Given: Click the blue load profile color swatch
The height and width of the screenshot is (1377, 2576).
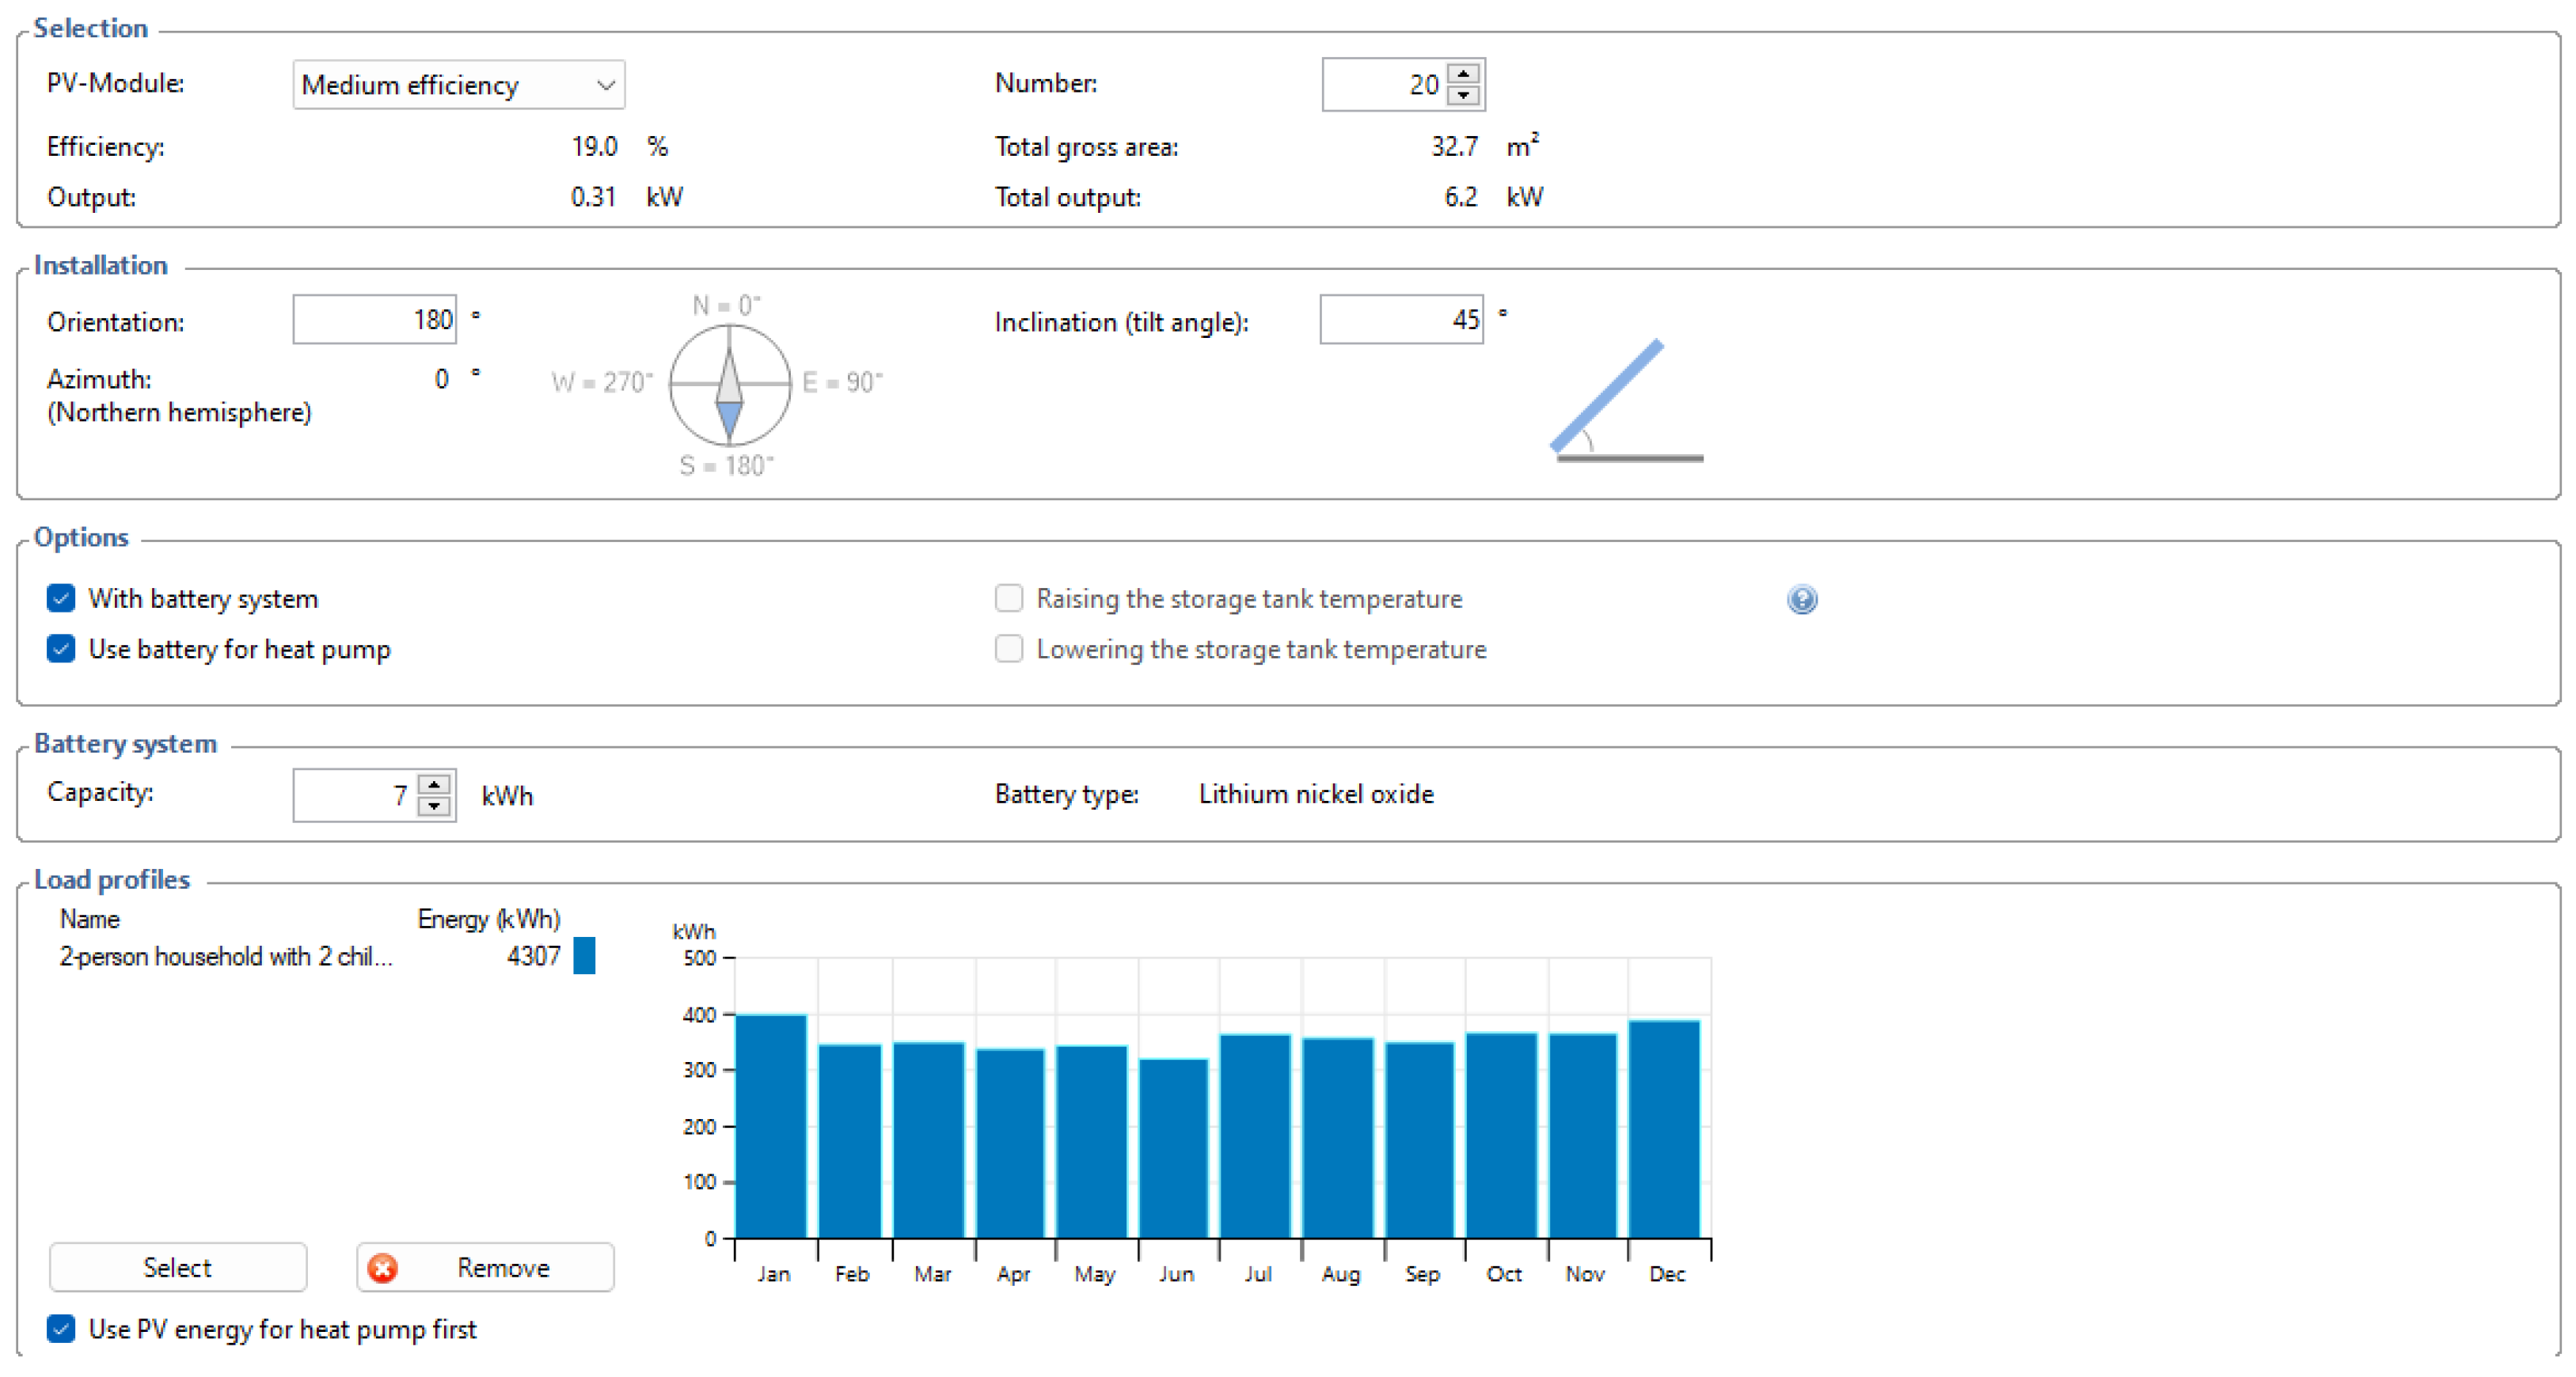Looking at the screenshot, I should [584, 955].
